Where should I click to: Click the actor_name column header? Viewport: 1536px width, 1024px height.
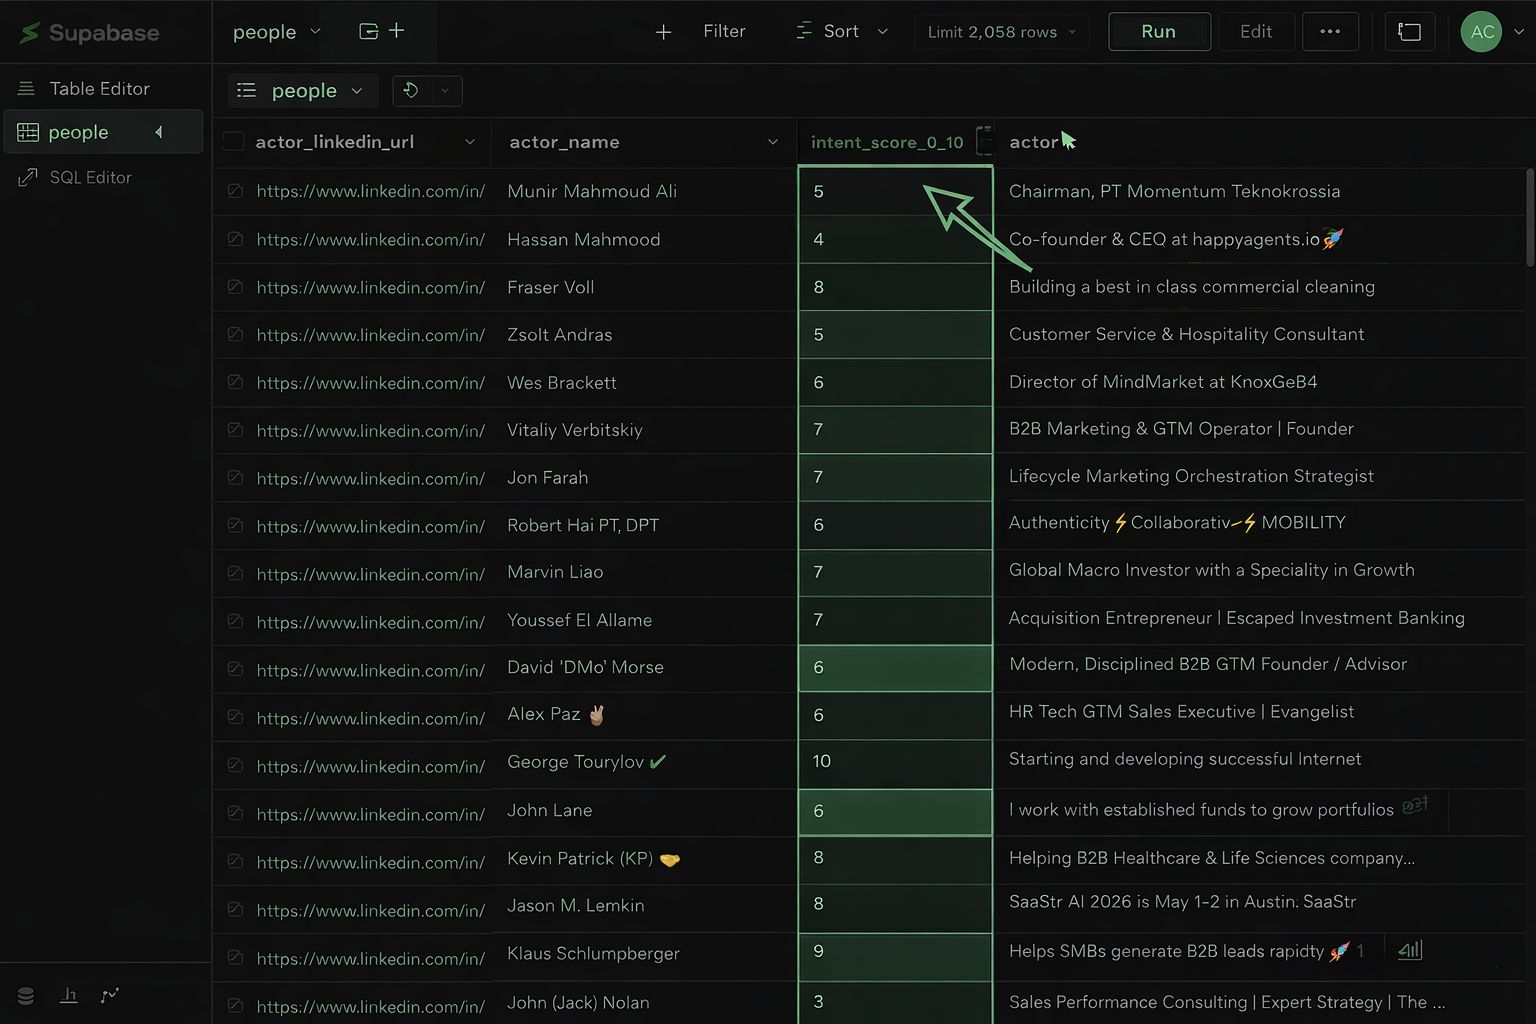pos(644,142)
